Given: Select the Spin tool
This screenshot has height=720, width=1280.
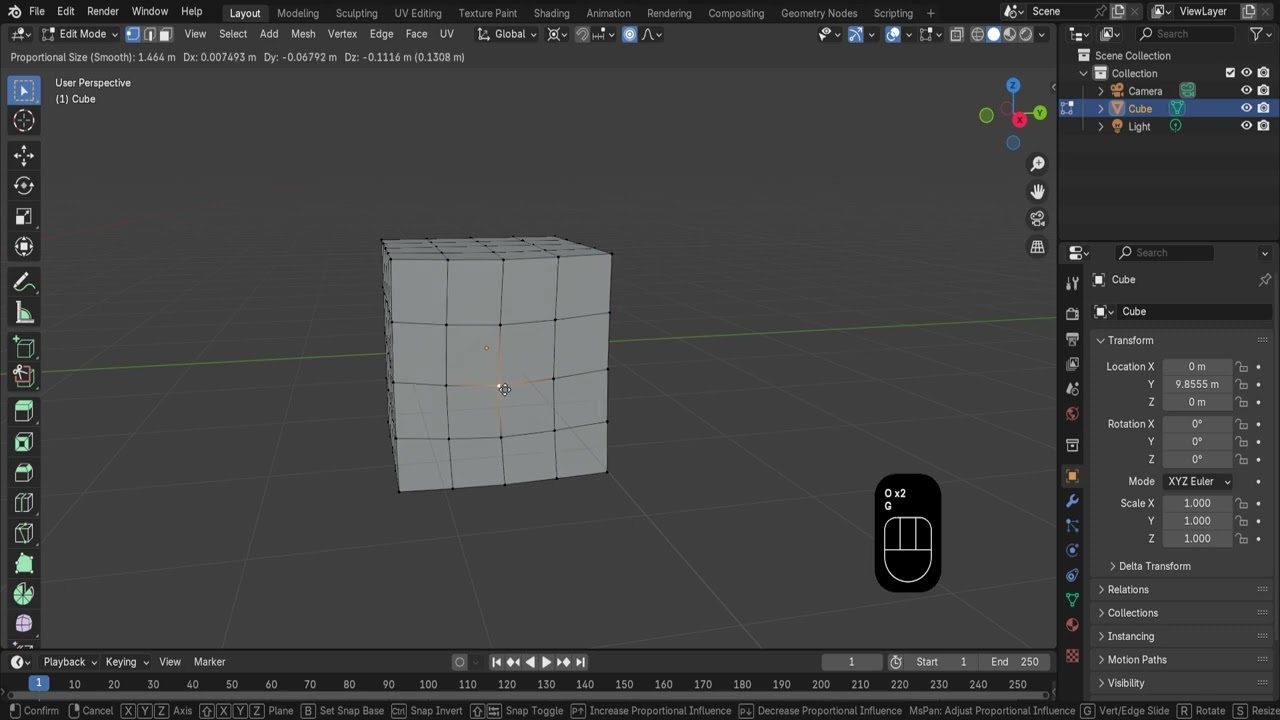Looking at the screenshot, I should tap(24, 594).
